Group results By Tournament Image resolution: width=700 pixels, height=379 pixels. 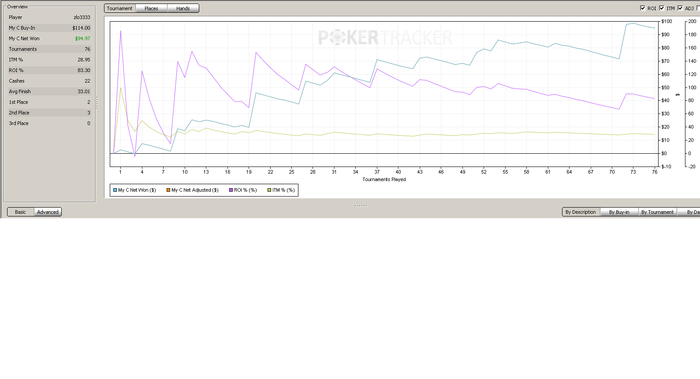(657, 212)
